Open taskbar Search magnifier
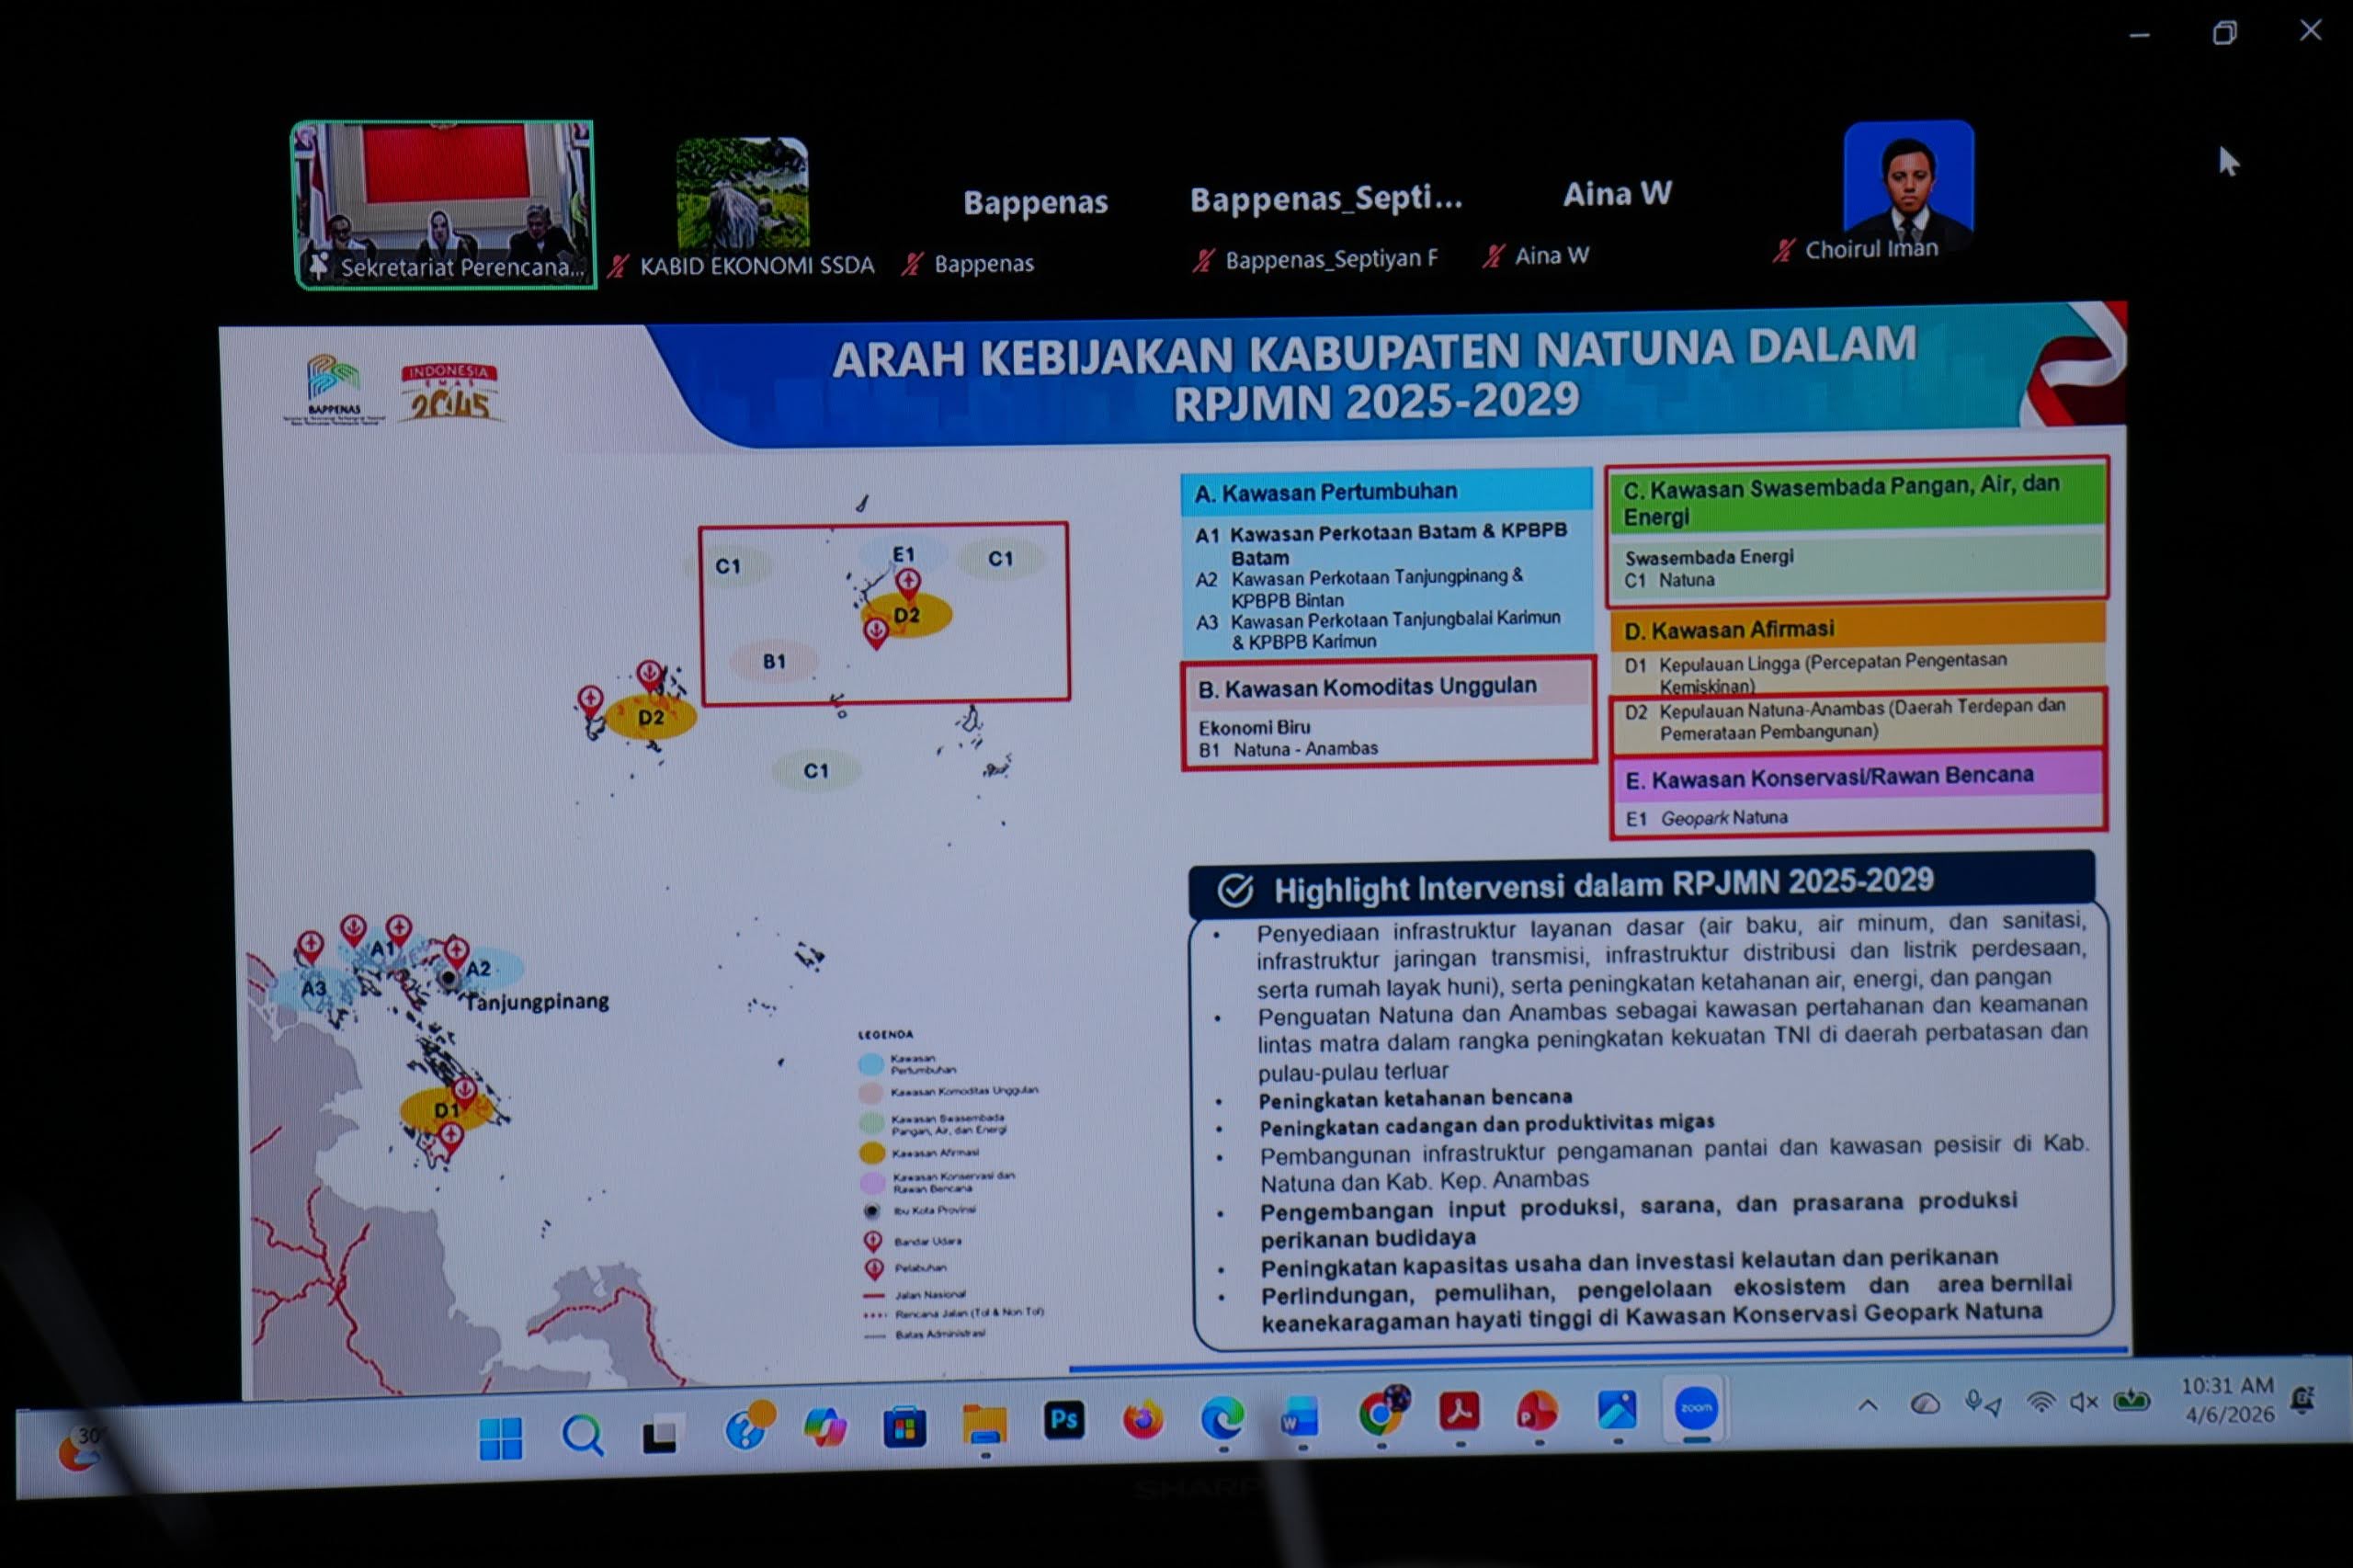Screen dimensions: 2353x1568 click(x=582, y=1436)
